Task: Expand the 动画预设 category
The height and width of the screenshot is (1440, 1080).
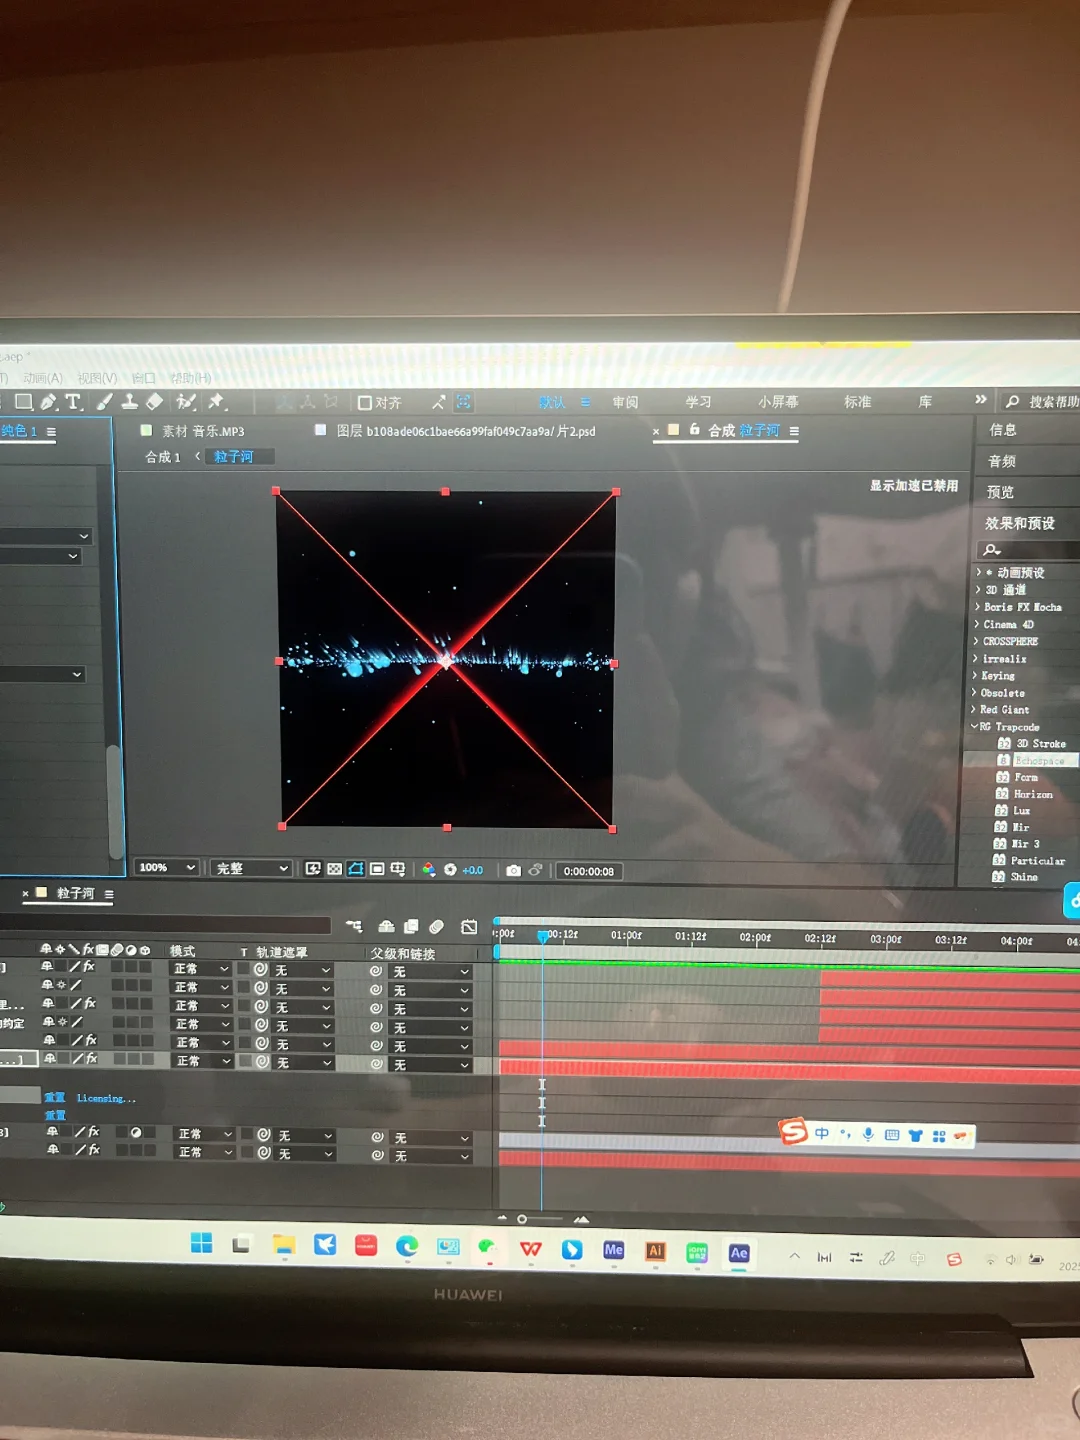Action: click(x=979, y=572)
